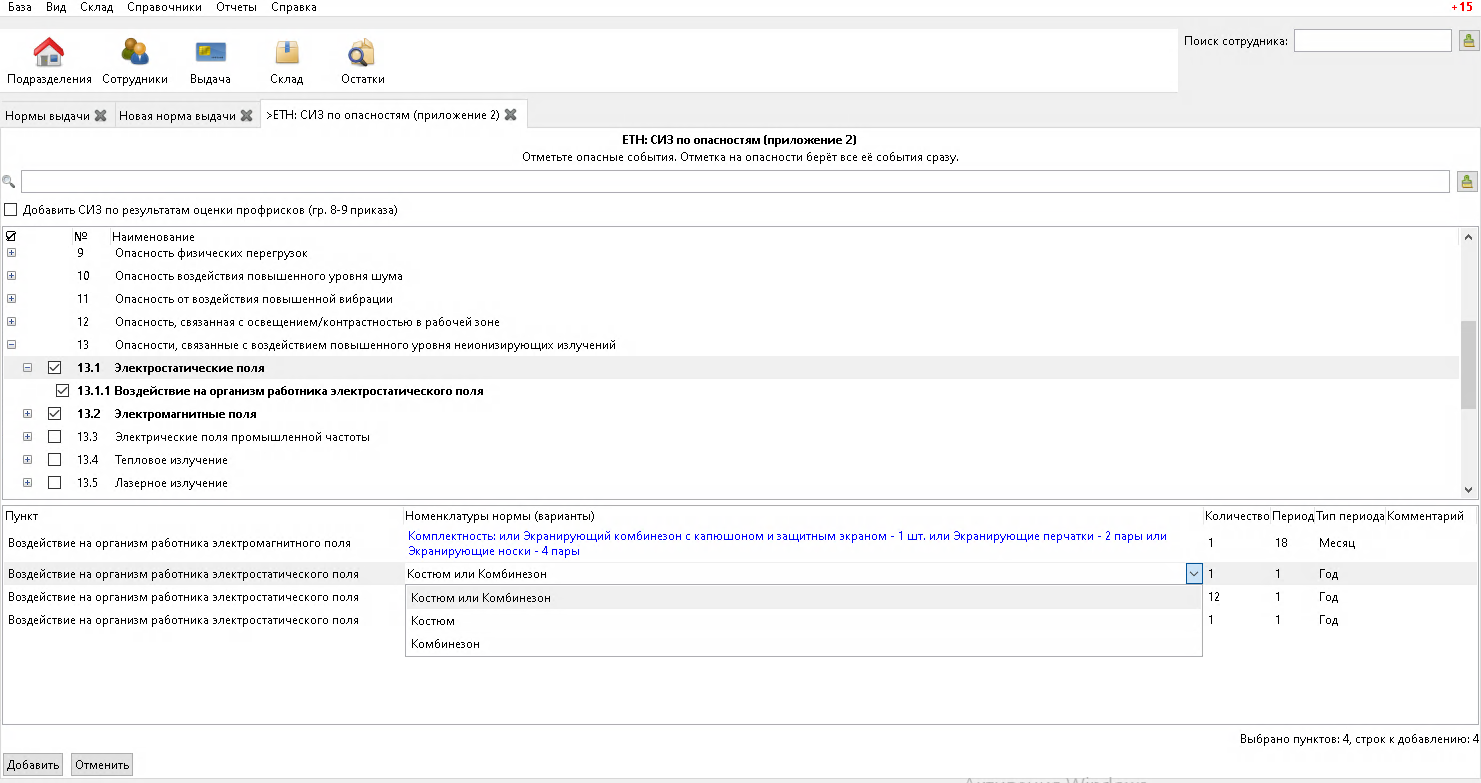Open the Склад toolbar icon

pos(286,61)
